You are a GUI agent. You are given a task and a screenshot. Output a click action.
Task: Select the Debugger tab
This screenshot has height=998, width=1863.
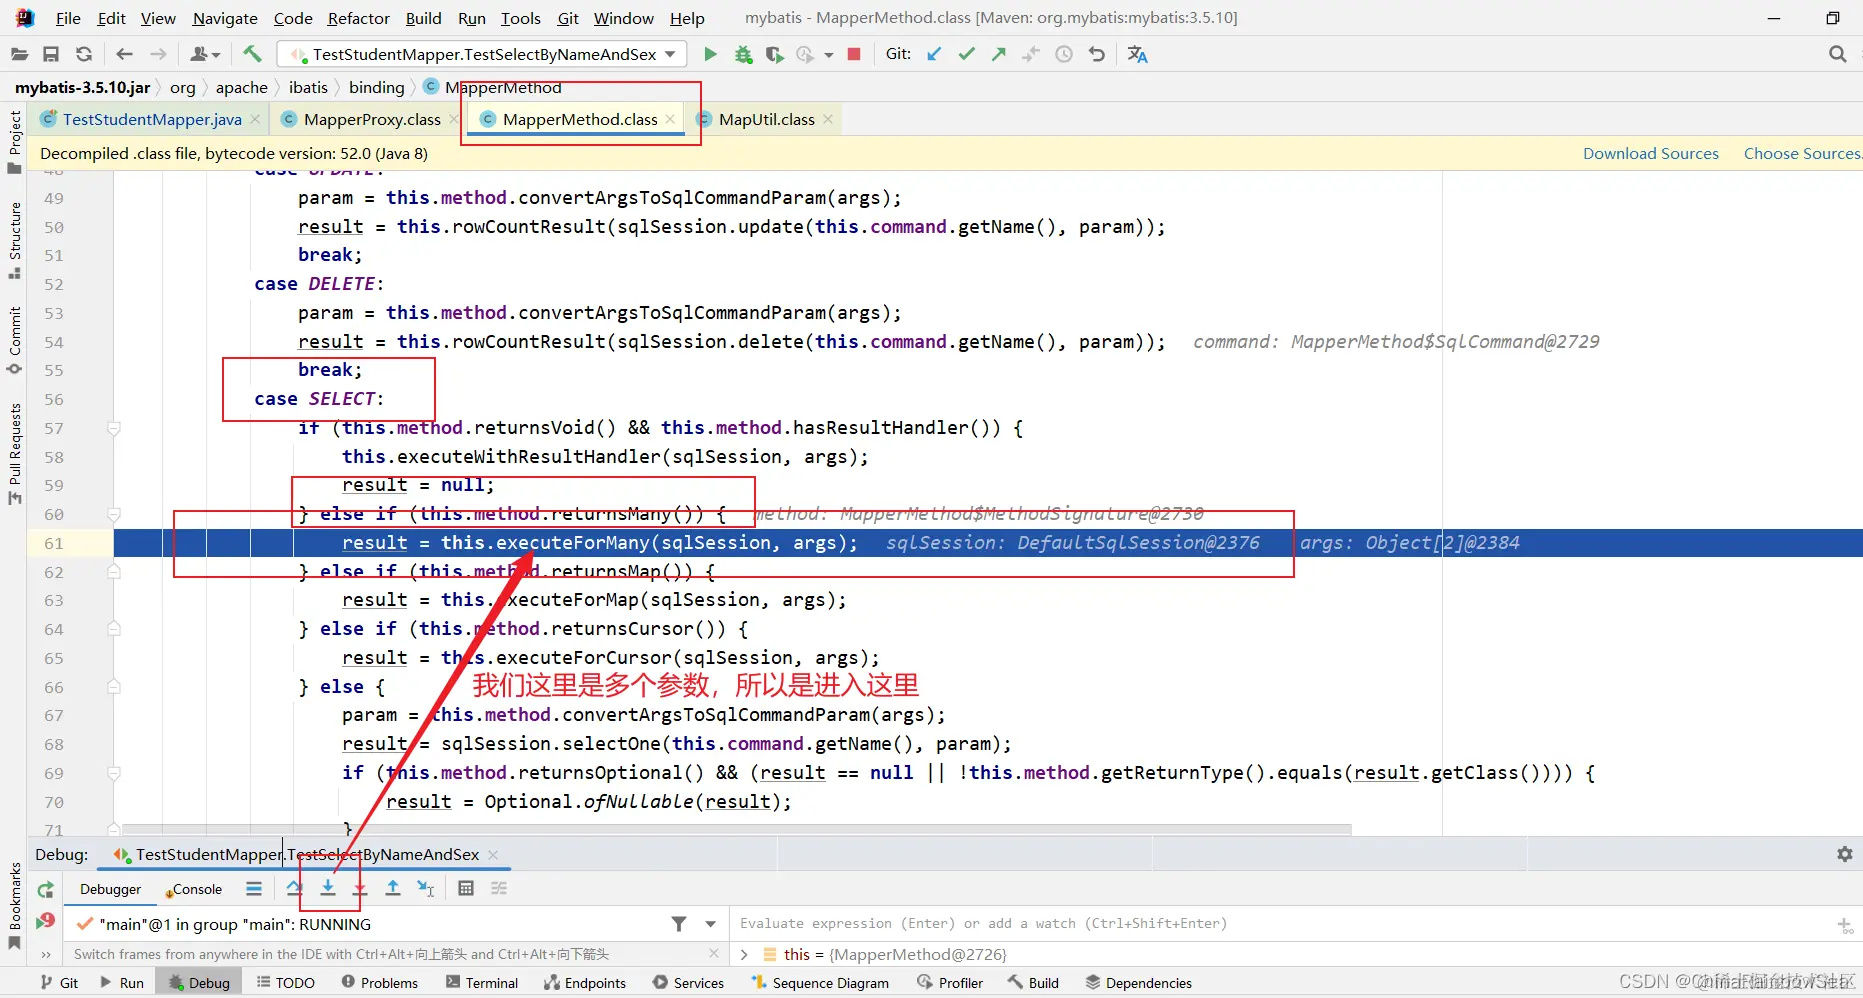point(110,889)
